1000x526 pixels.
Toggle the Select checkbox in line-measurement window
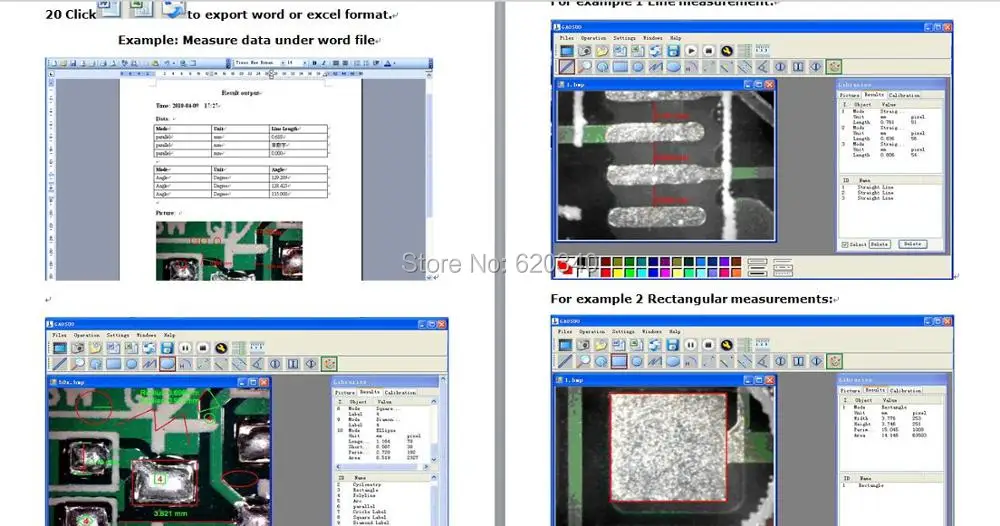(845, 244)
